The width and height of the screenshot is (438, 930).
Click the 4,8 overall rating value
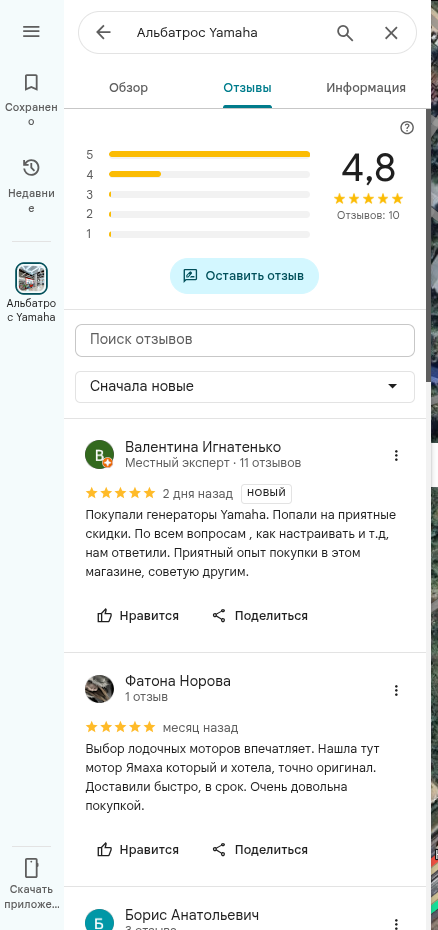point(368,168)
